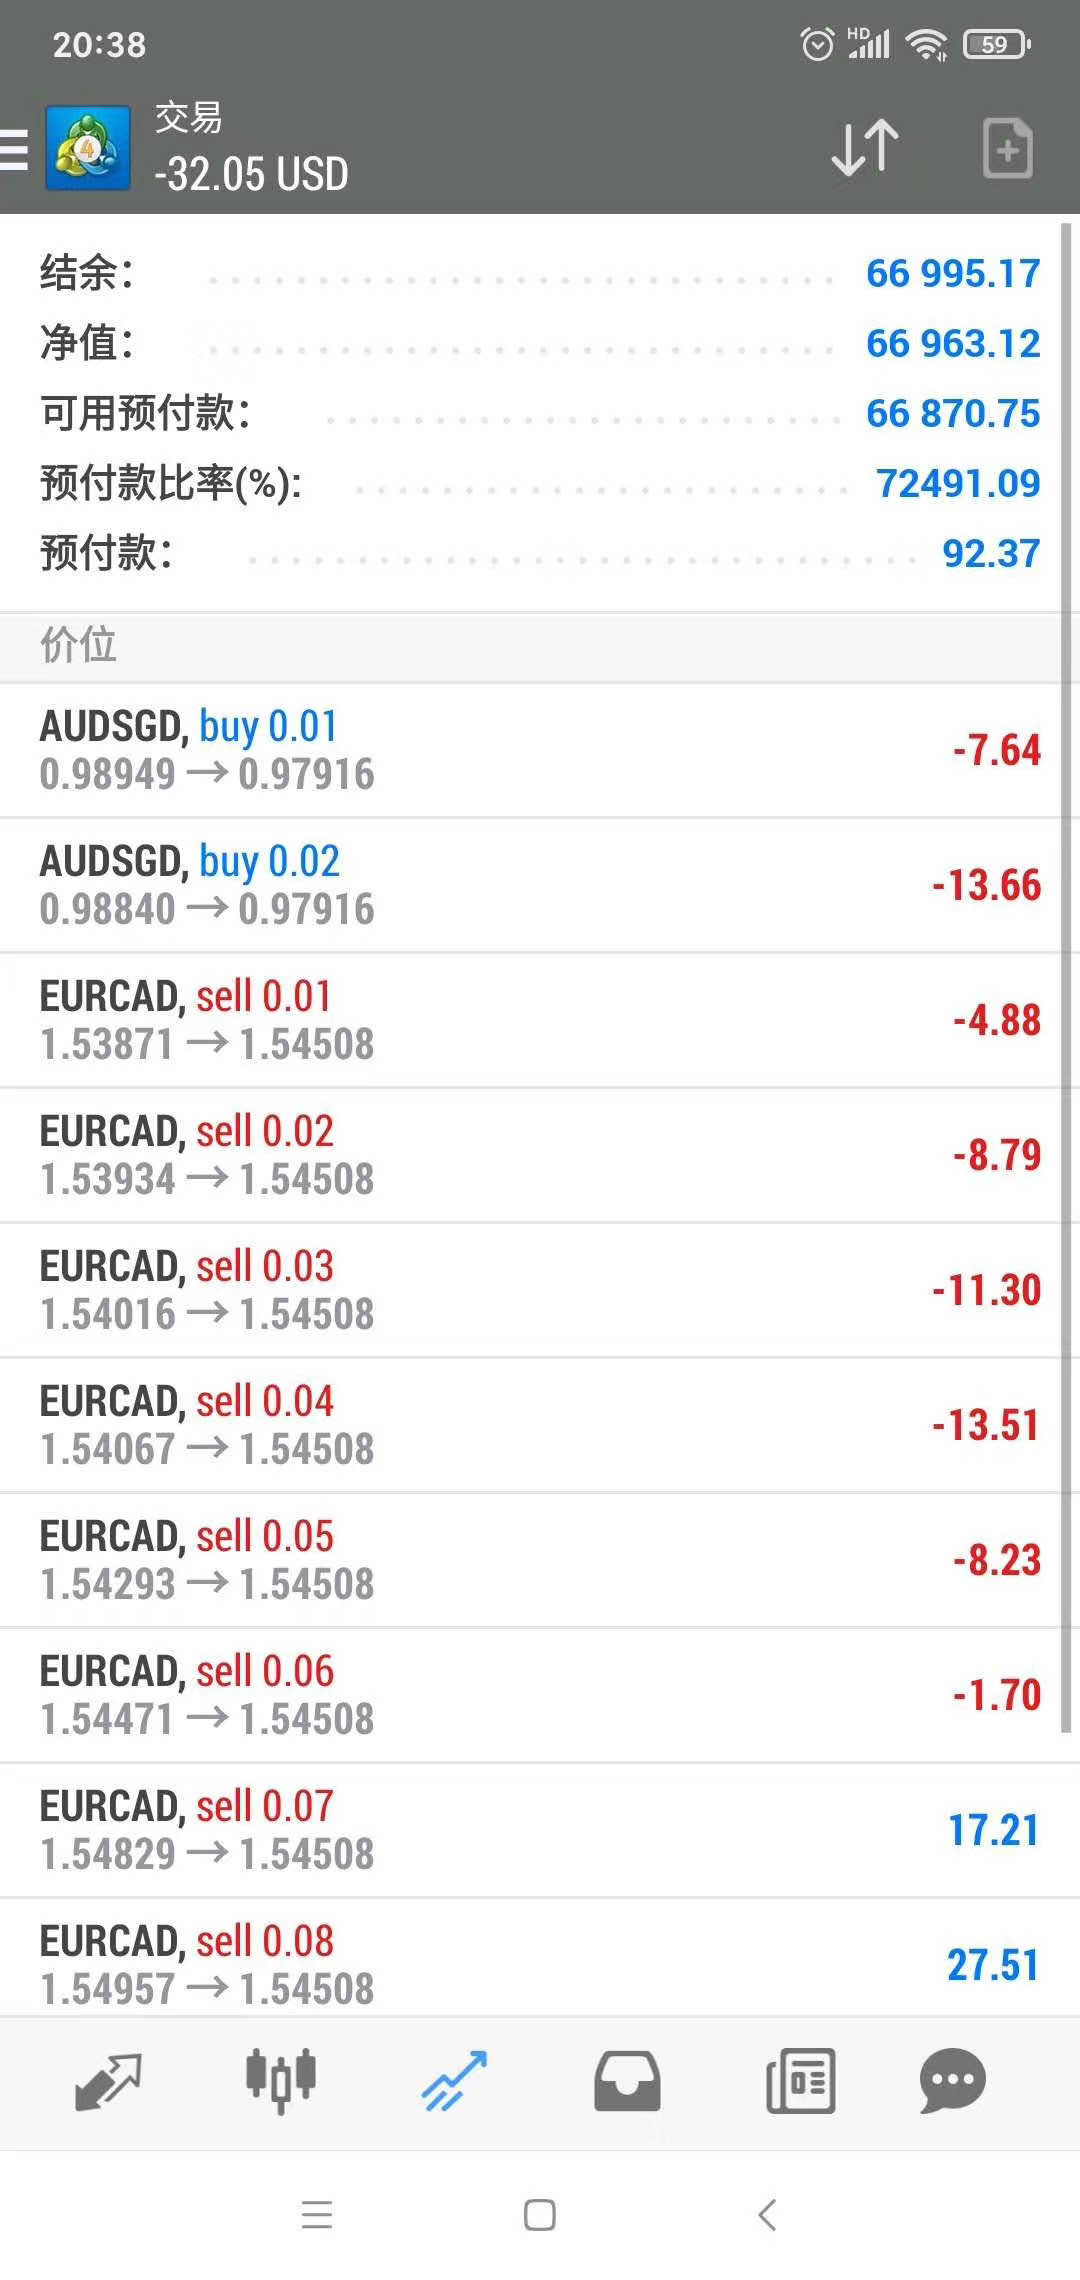
Task: Tap the margin level percentage 72491.09
Action: point(958,483)
